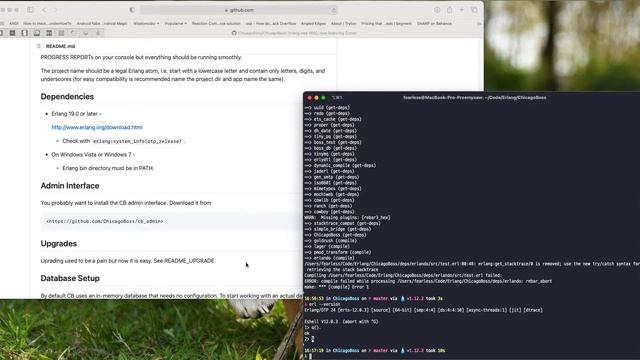640x360 pixels.
Task: Click the 'Erlang/OTP 24' version line
Action: 424,310
